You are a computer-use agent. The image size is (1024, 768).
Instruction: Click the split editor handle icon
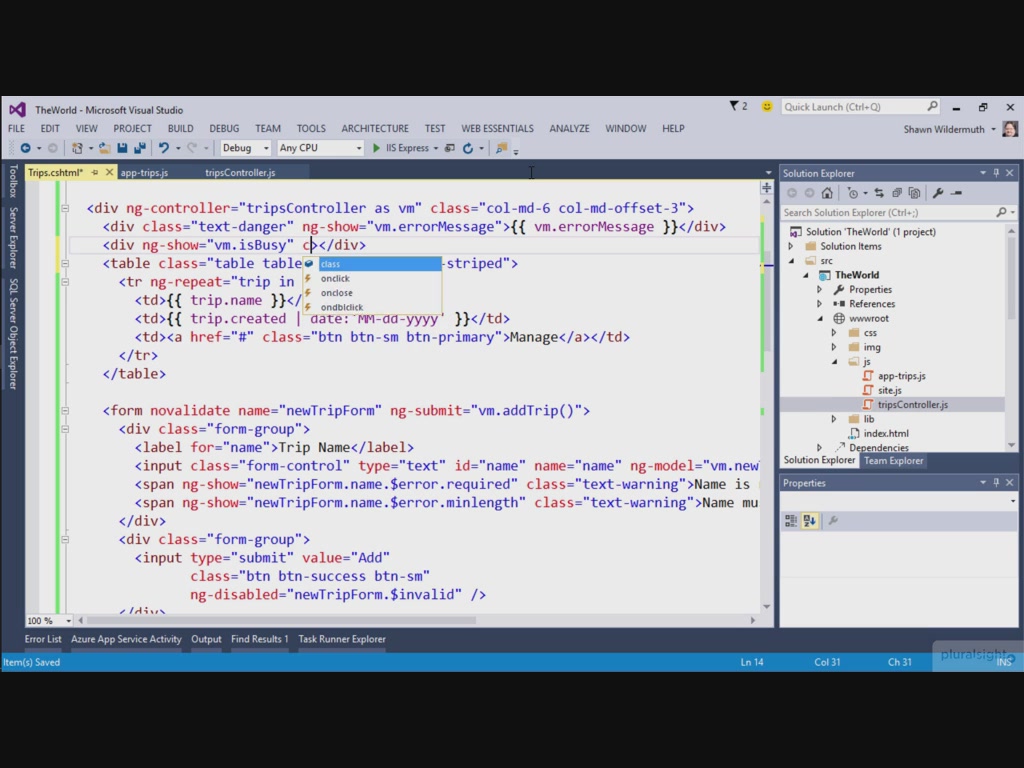pos(767,188)
